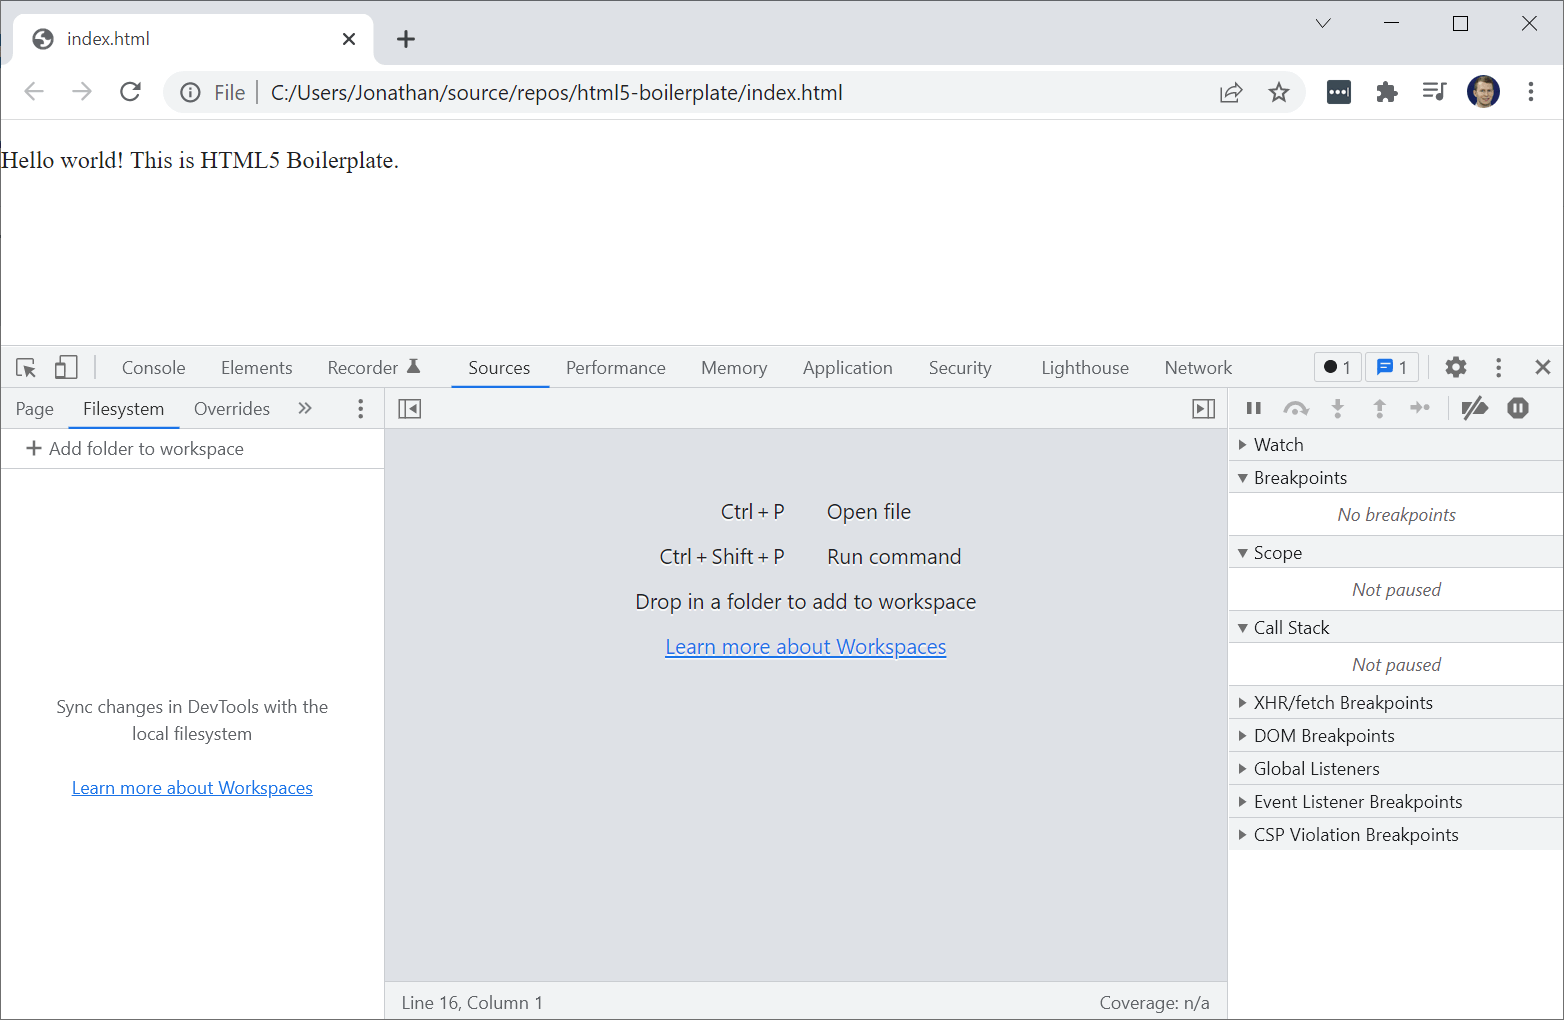
Task: Step into next function call
Action: (1338, 408)
